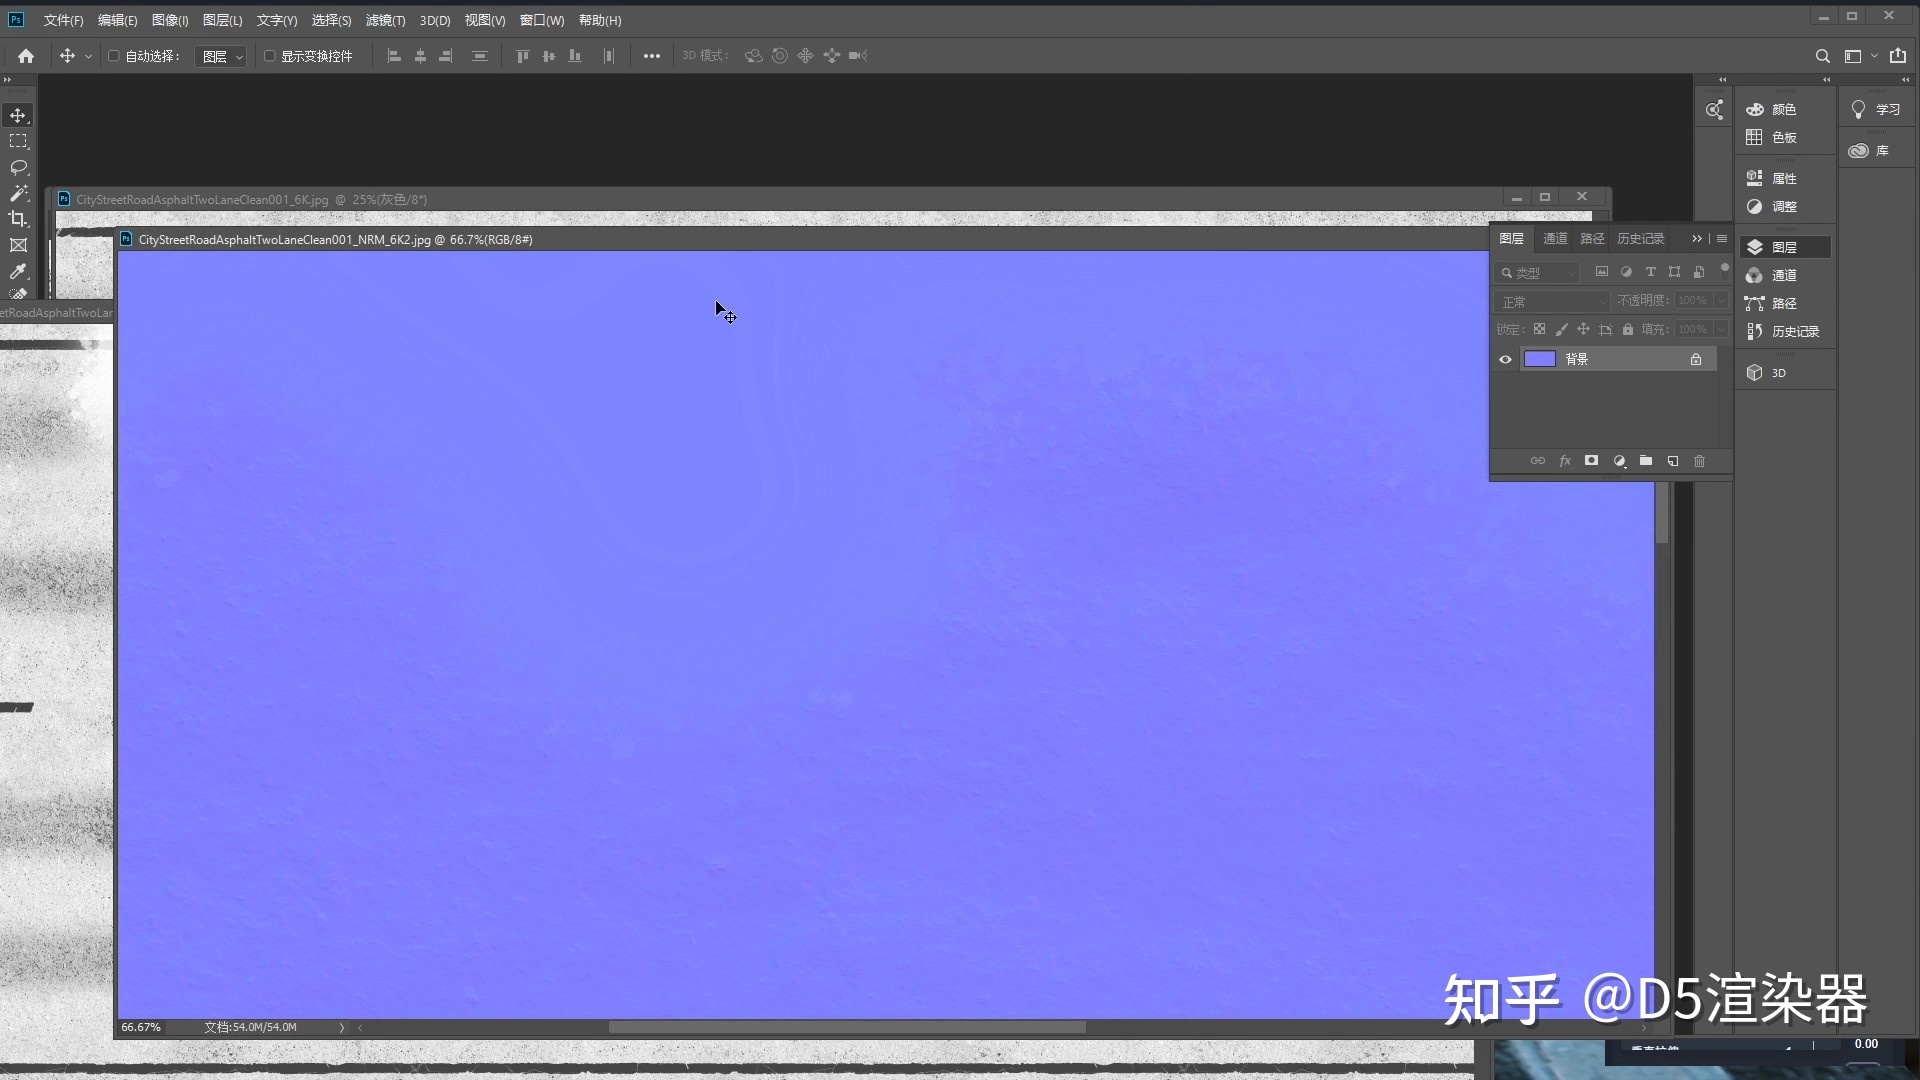
Task: Open the search magnifier icon
Action: coord(1822,56)
